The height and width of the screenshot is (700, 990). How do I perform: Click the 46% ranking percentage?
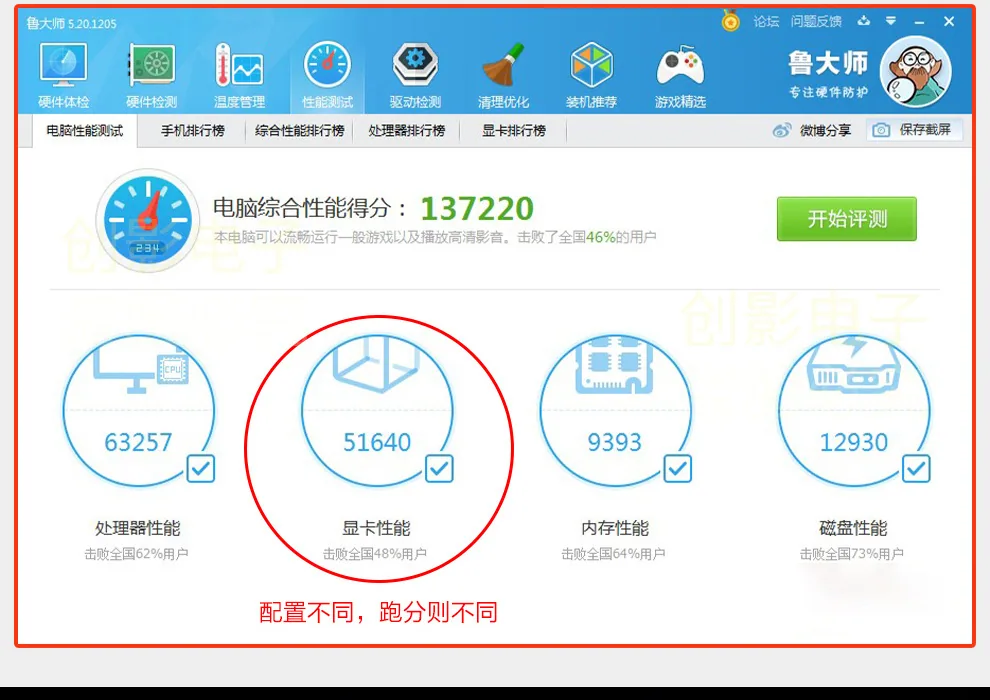click(x=600, y=237)
